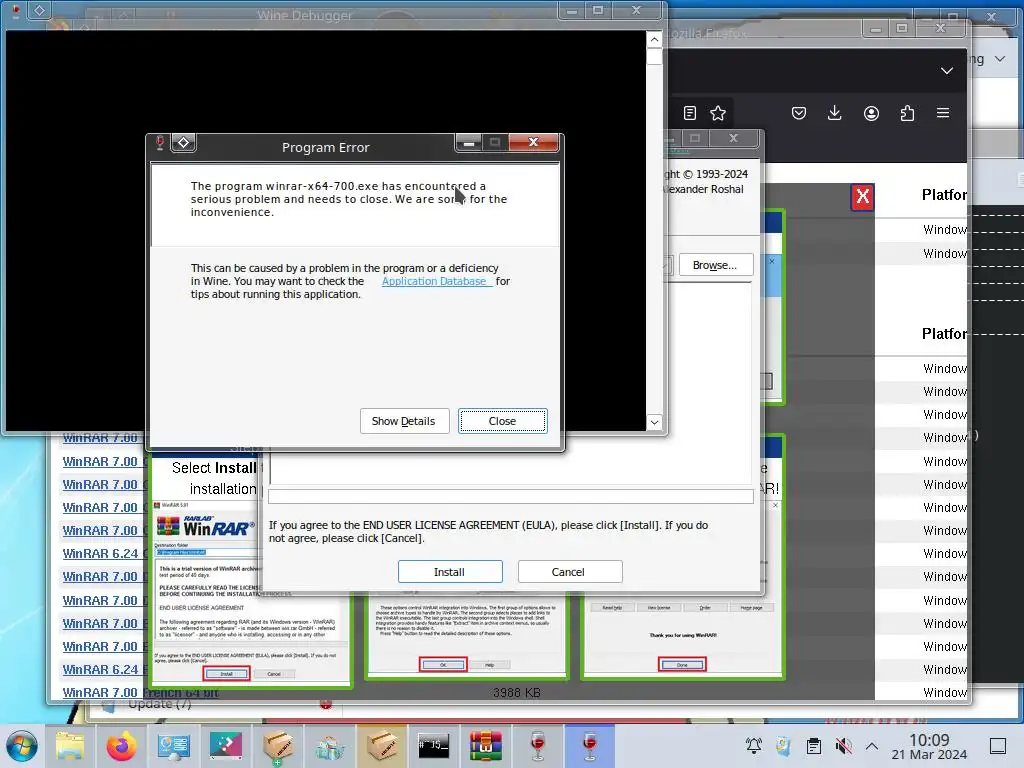Image resolution: width=1024 pixels, height=768 pixels.
Task: Open WinRAR 7.00 French 64 bit link
Action: (140, 692)
